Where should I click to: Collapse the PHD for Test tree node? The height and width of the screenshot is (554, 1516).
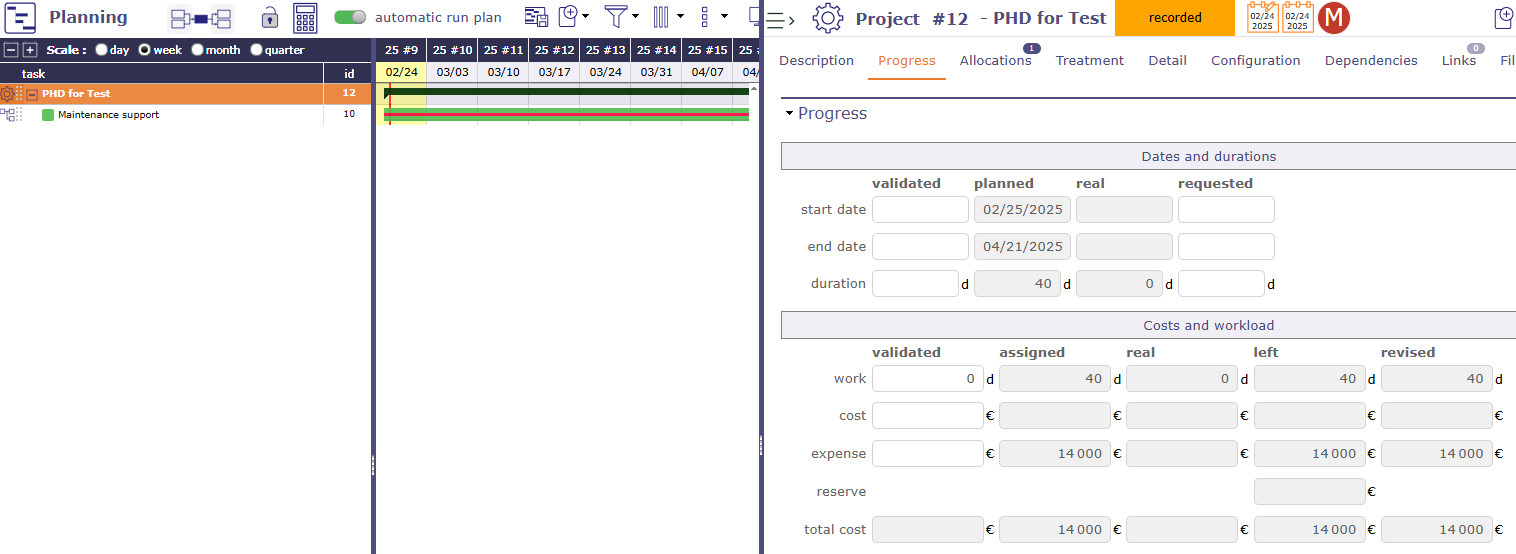point(32,94)
